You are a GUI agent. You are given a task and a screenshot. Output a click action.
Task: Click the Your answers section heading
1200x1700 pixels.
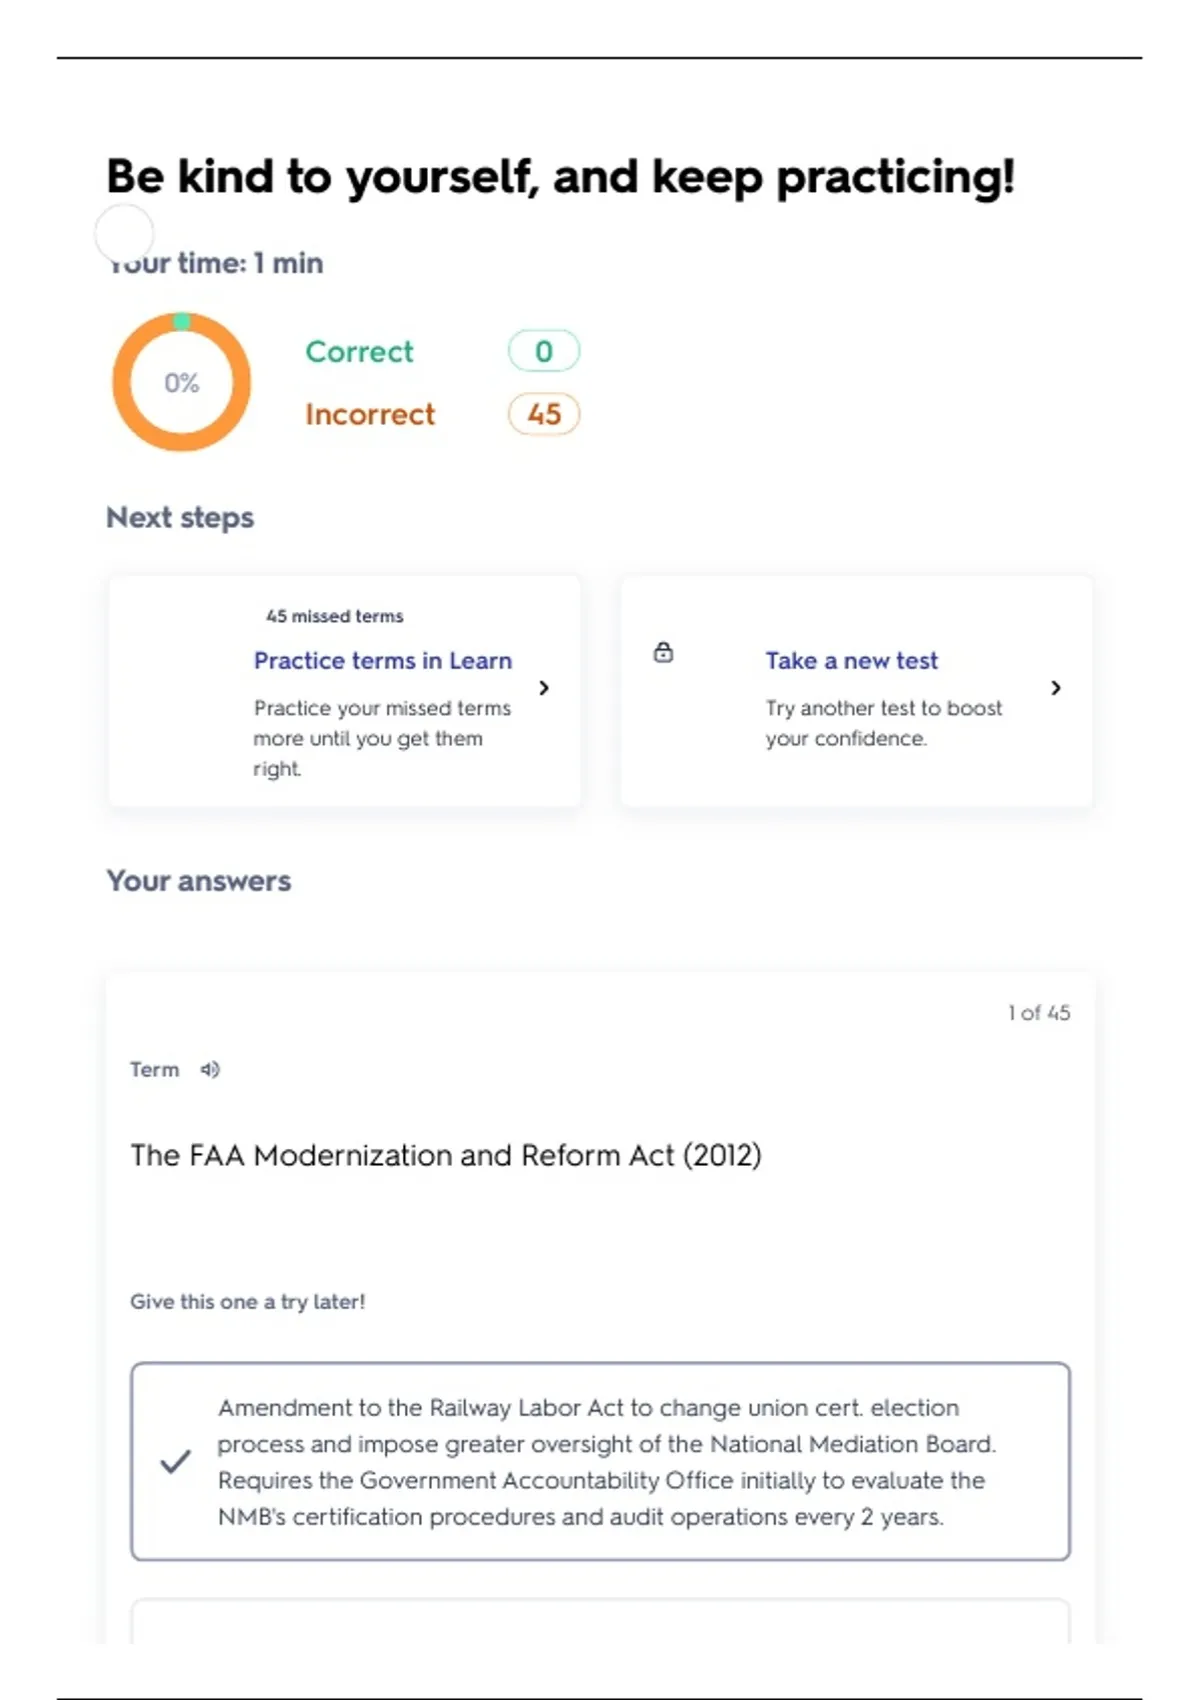tap(199, 881)
